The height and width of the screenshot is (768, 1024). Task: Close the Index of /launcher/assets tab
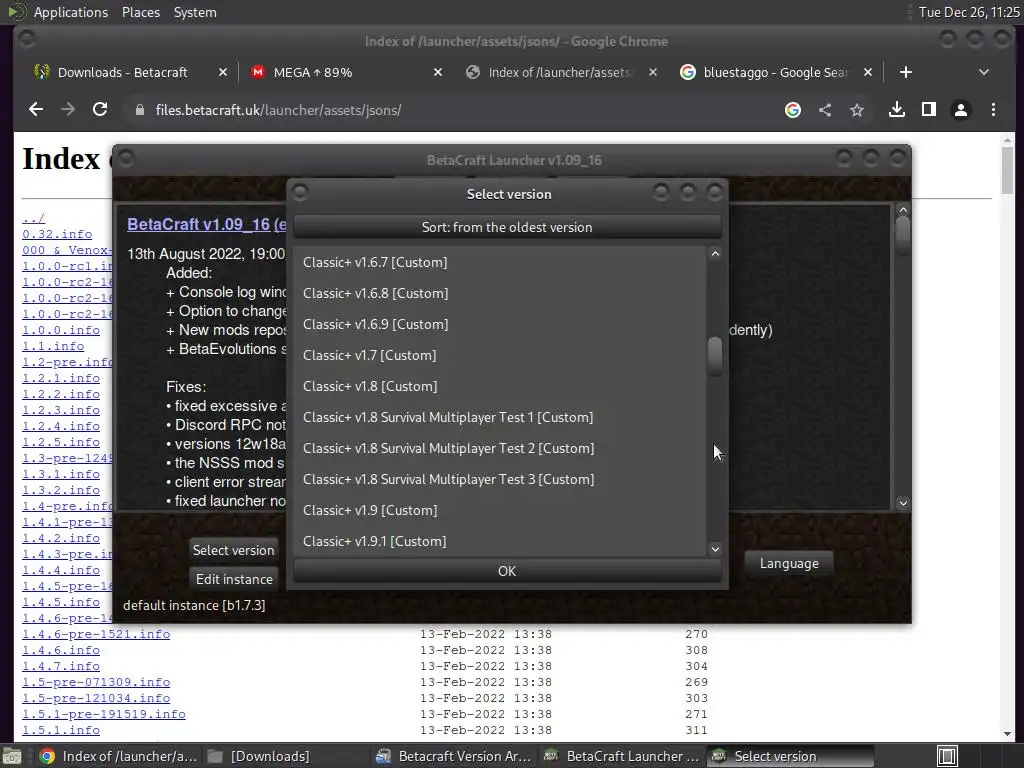pos(652,72)
